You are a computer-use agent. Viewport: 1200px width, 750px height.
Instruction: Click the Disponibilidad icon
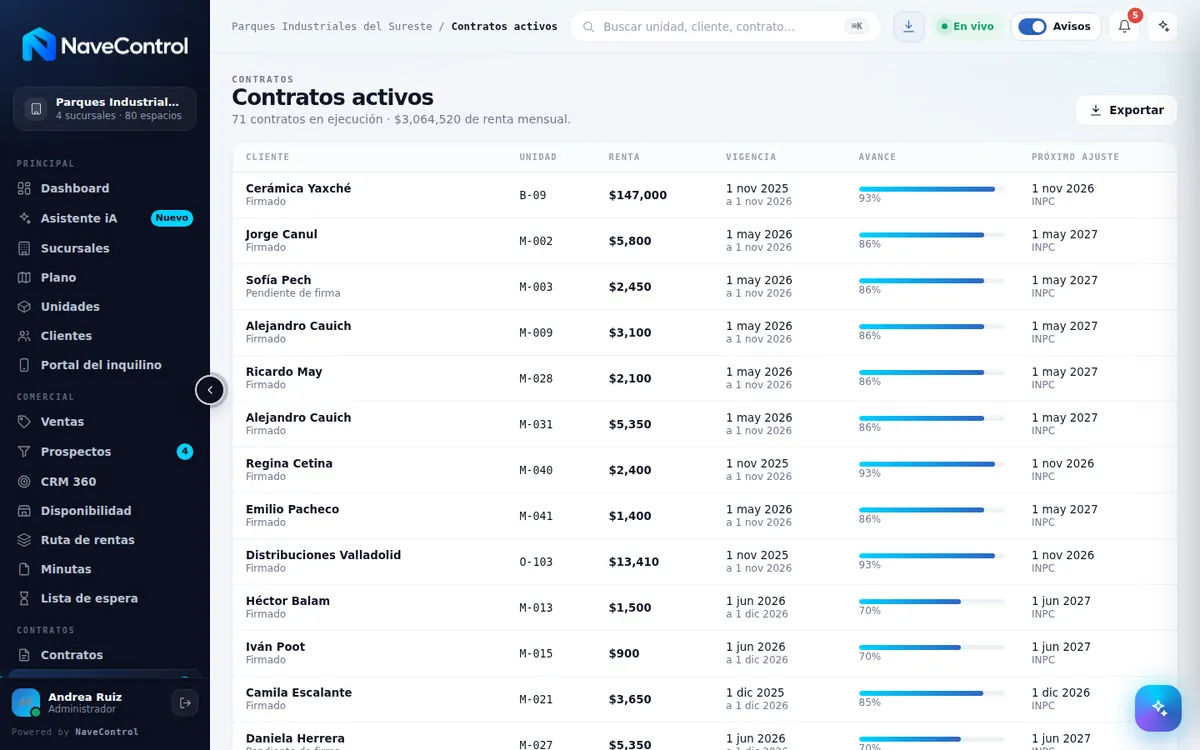coord(25,511)
